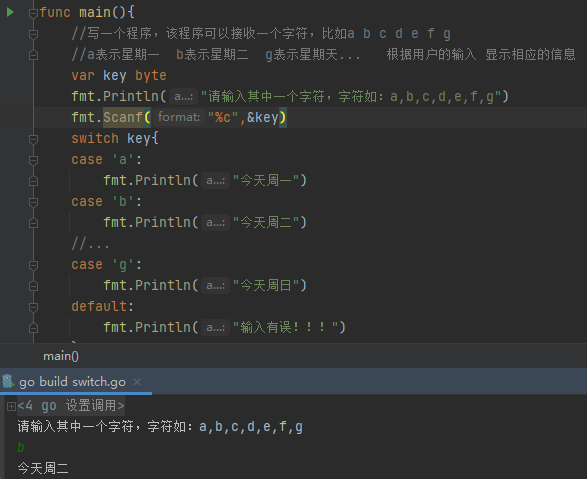Collapse func main code block fold marker
587x479 pixels.
click(33, 13)
